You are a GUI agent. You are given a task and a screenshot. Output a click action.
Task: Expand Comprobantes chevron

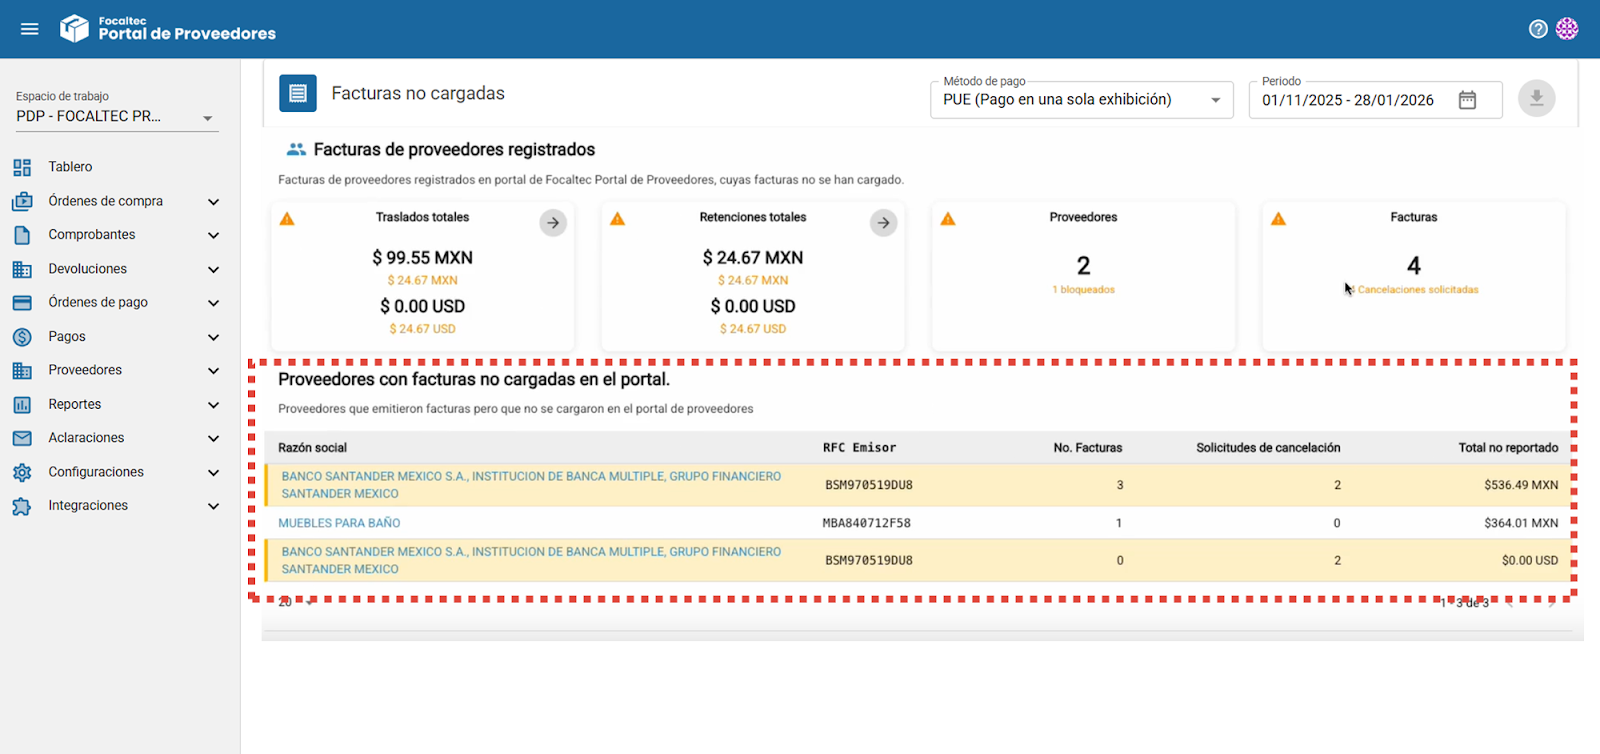tap(213, 236)
